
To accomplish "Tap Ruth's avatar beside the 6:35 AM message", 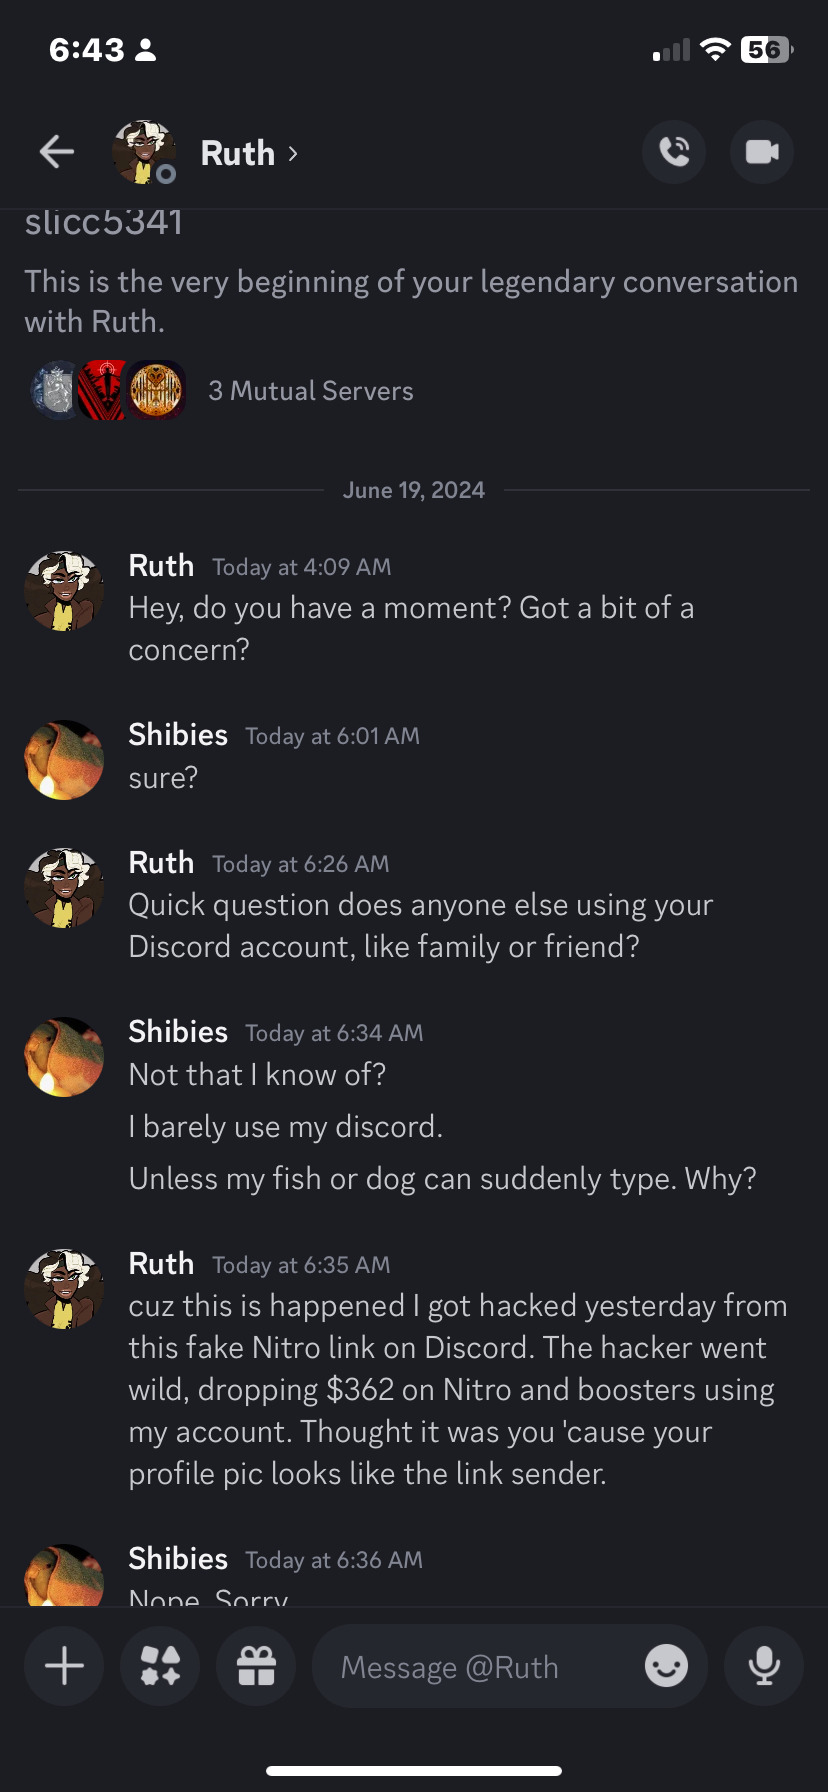I will (64, 1289).
